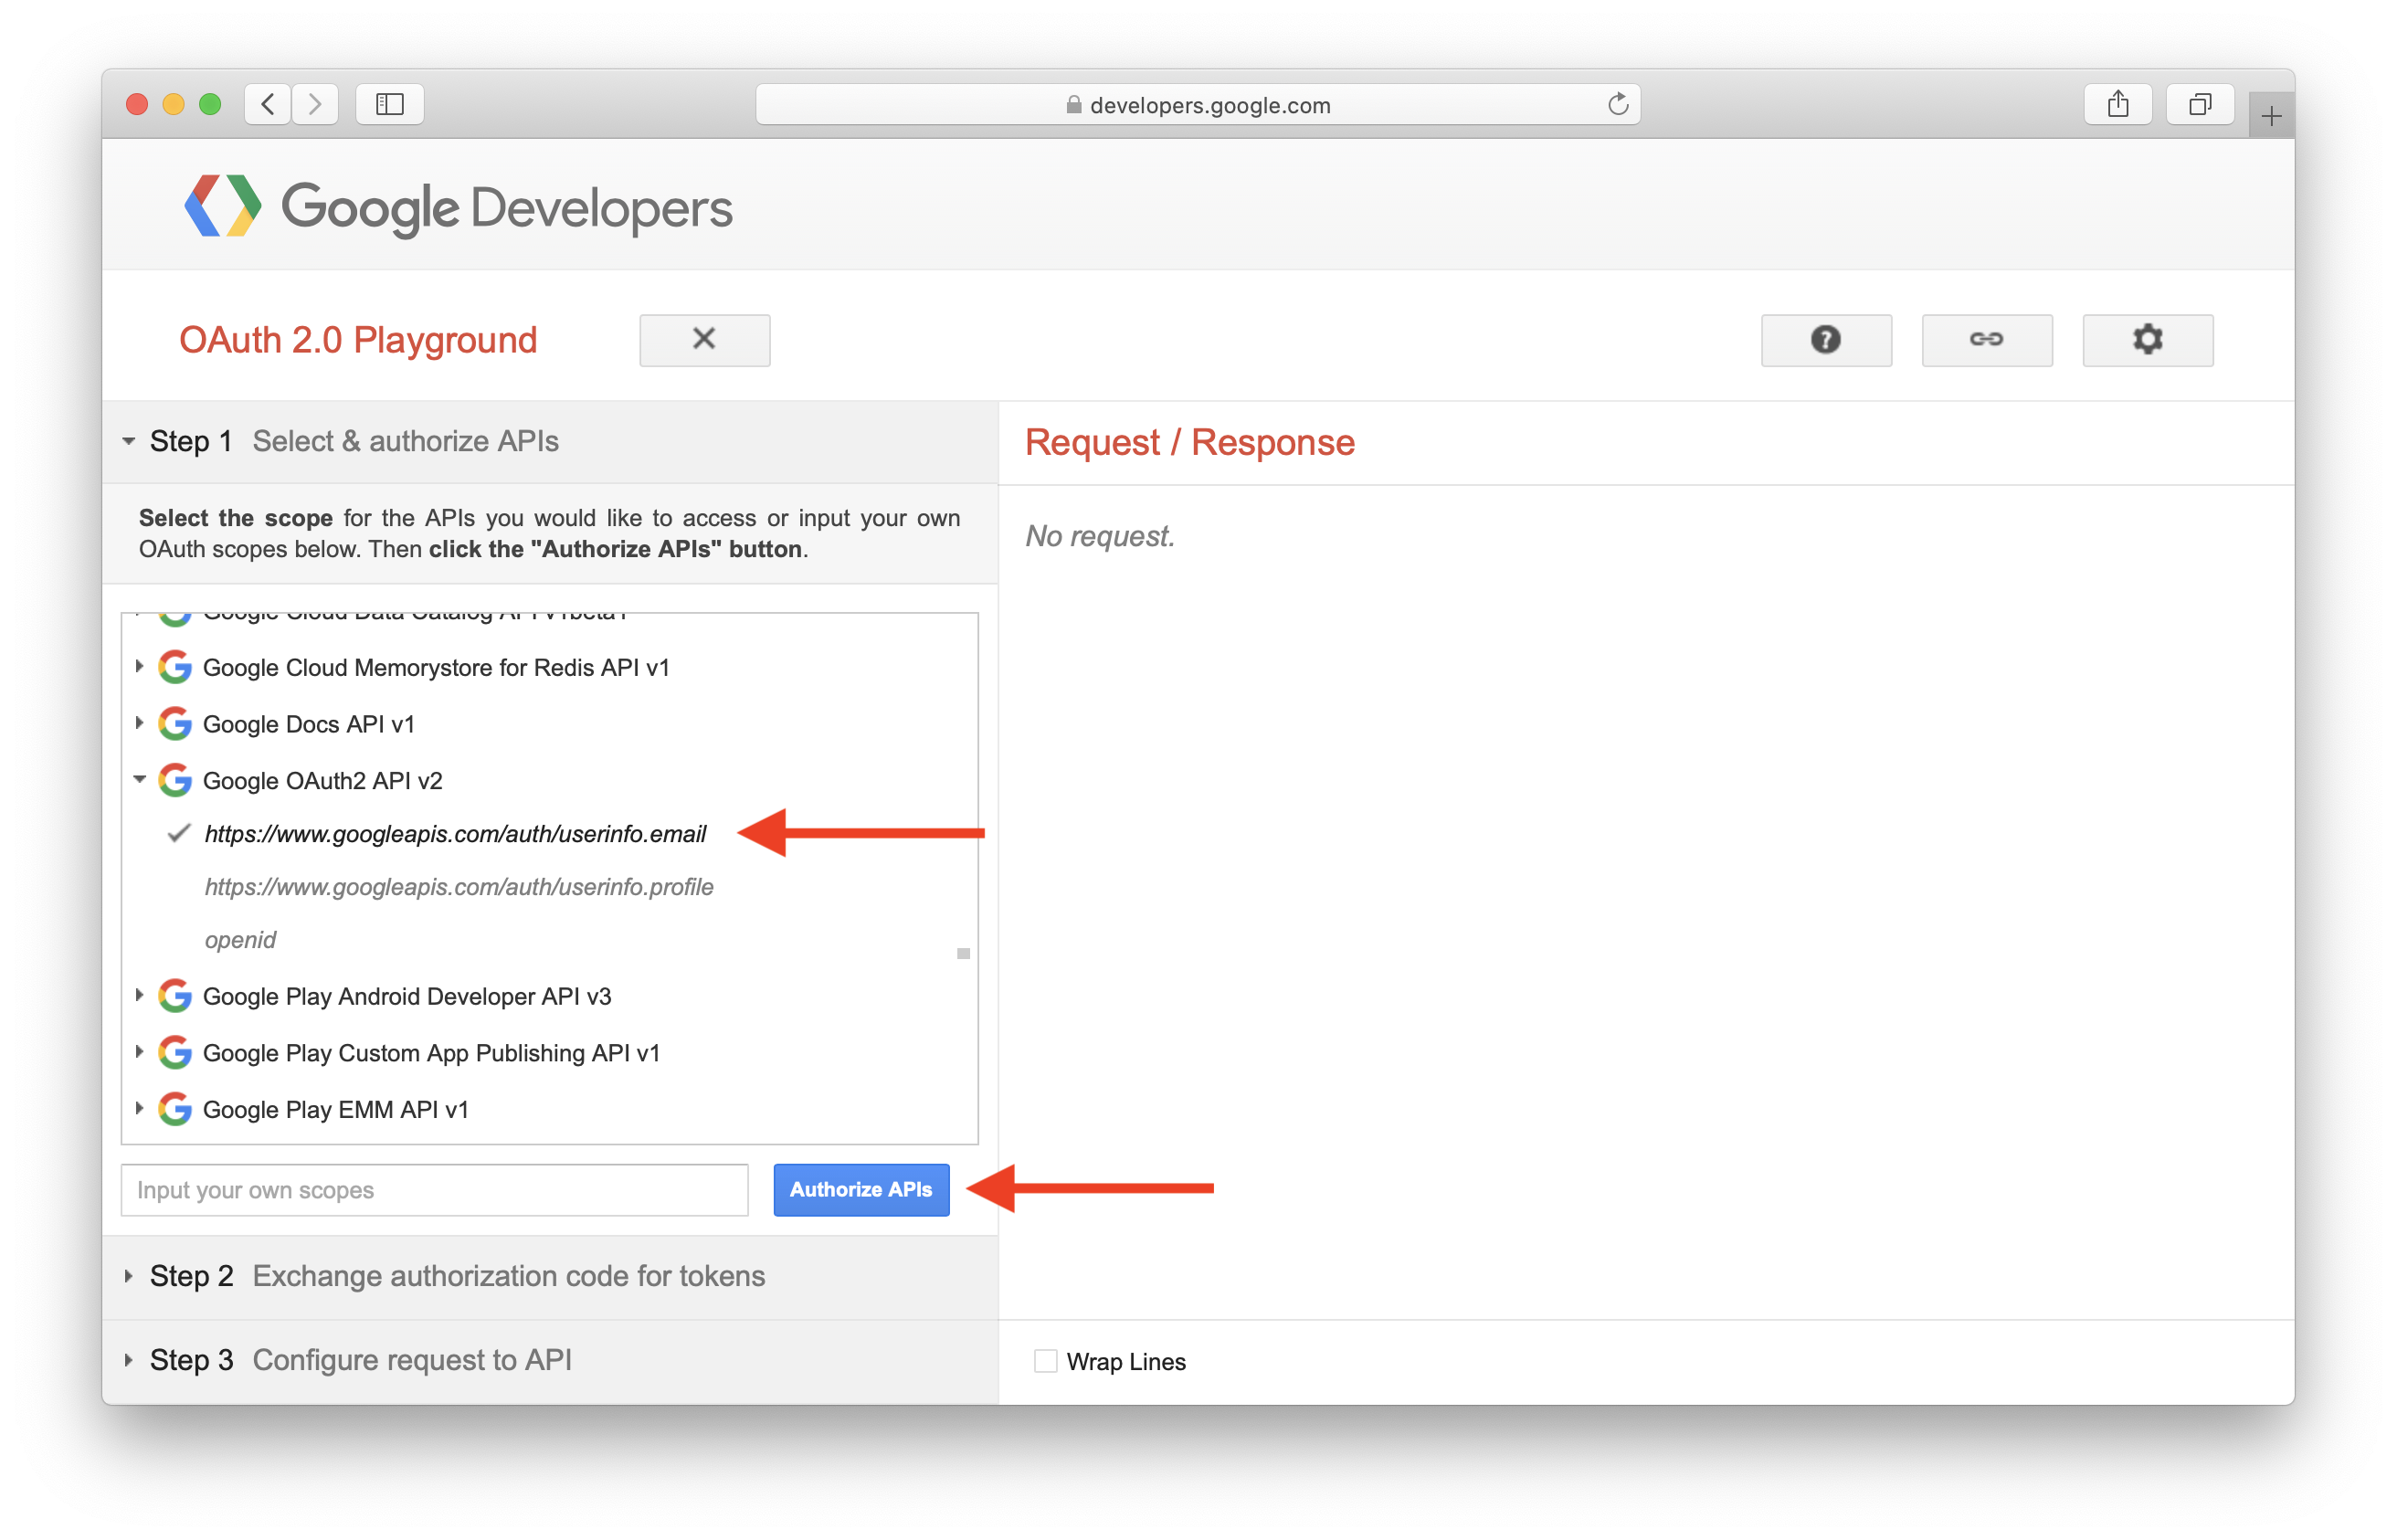Click the help icon button
The image size is (2397, 1540).
(1831, 339)
